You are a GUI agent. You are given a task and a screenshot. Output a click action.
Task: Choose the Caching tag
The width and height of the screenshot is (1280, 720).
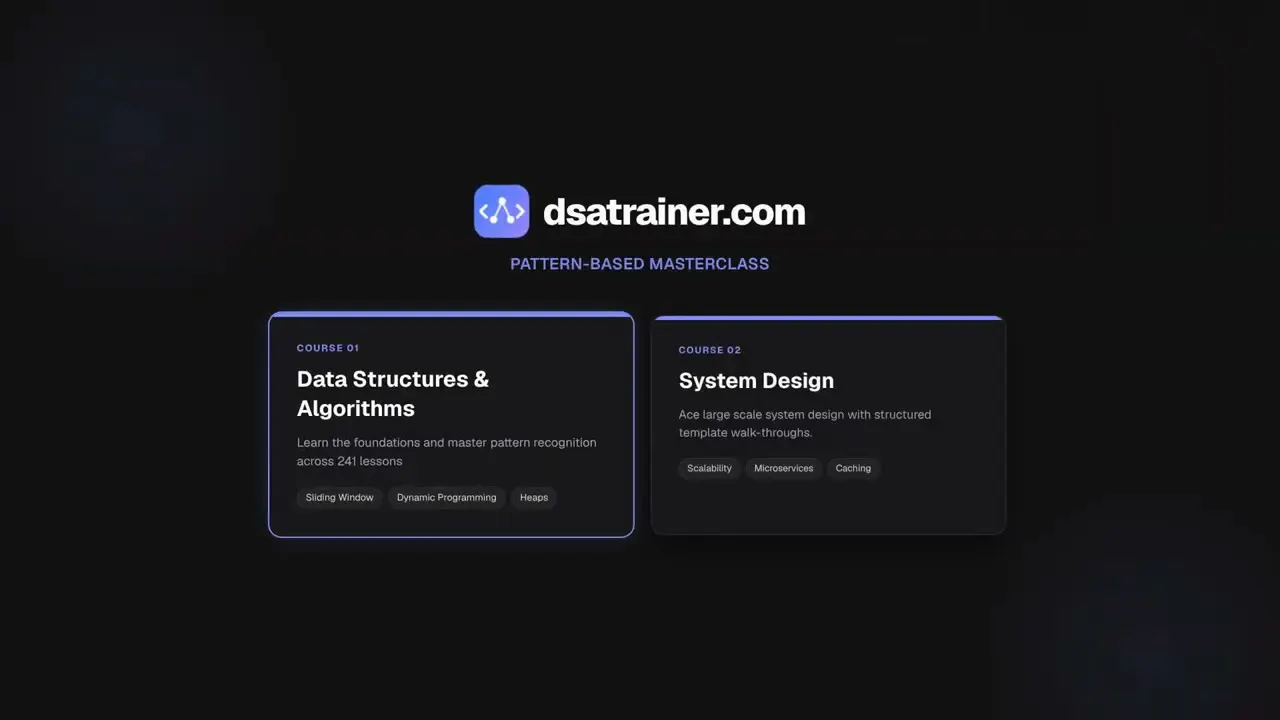(853, 468)
